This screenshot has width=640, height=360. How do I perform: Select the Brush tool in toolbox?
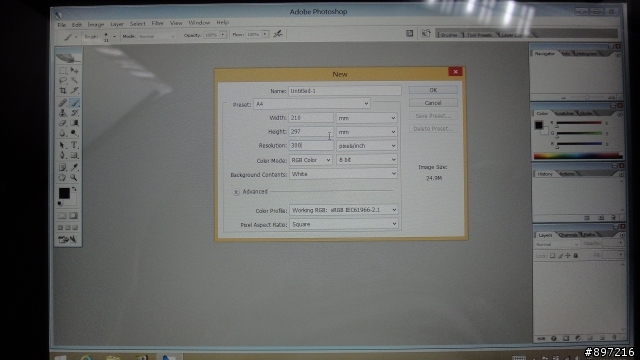tap(74, 103)
